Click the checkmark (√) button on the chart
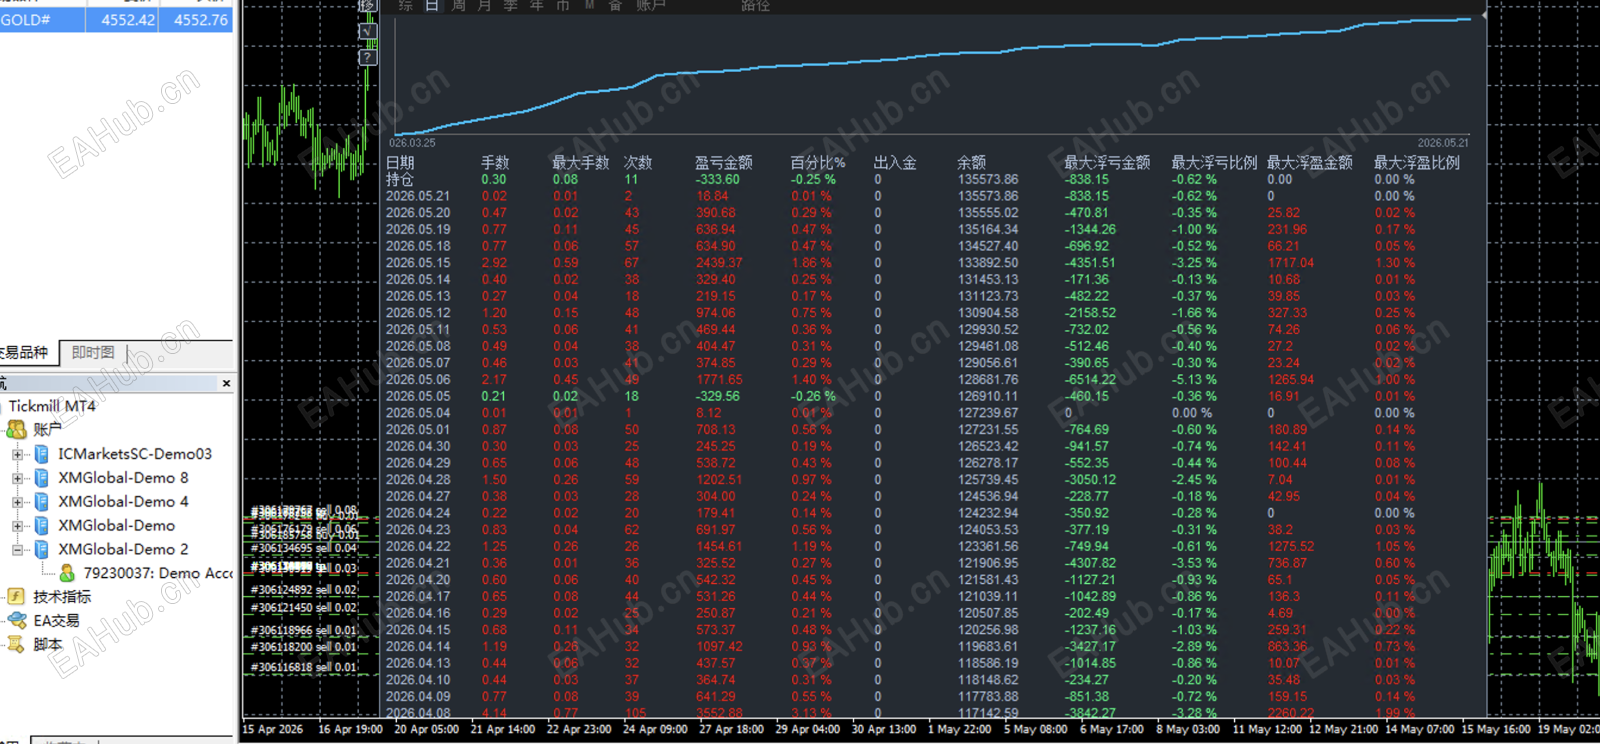The height and width of the screenshot is (744, 1600). (x=367, y=31)
